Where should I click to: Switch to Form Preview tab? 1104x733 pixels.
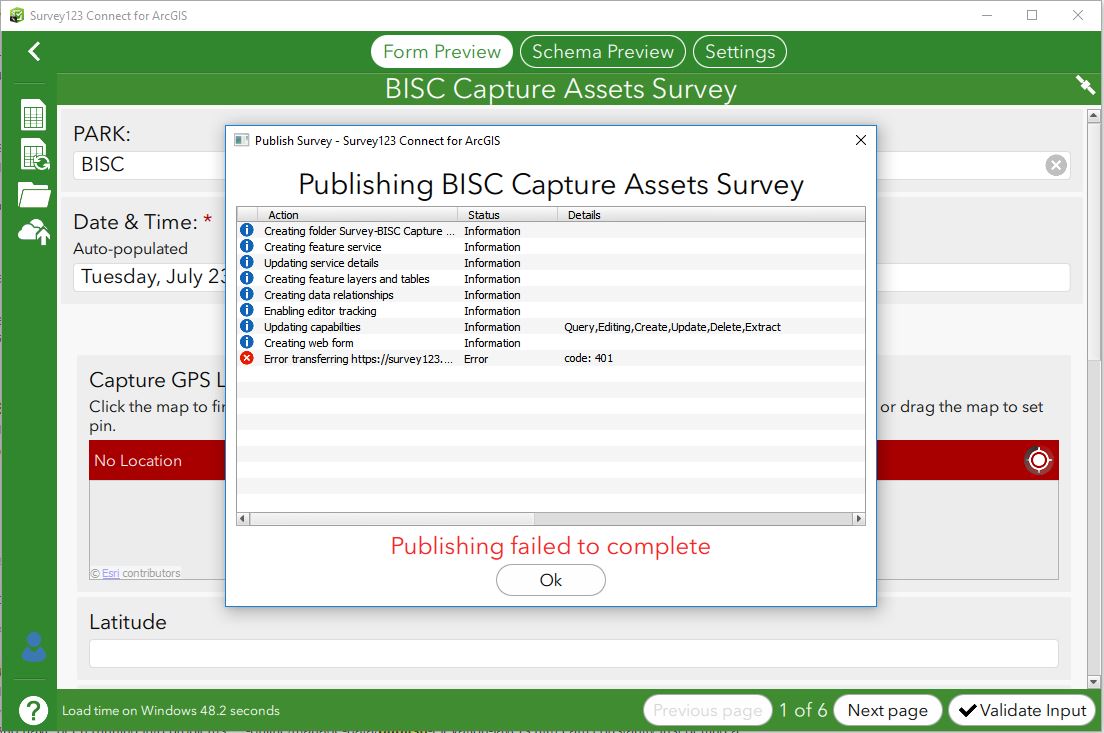(x=441, y=51)
